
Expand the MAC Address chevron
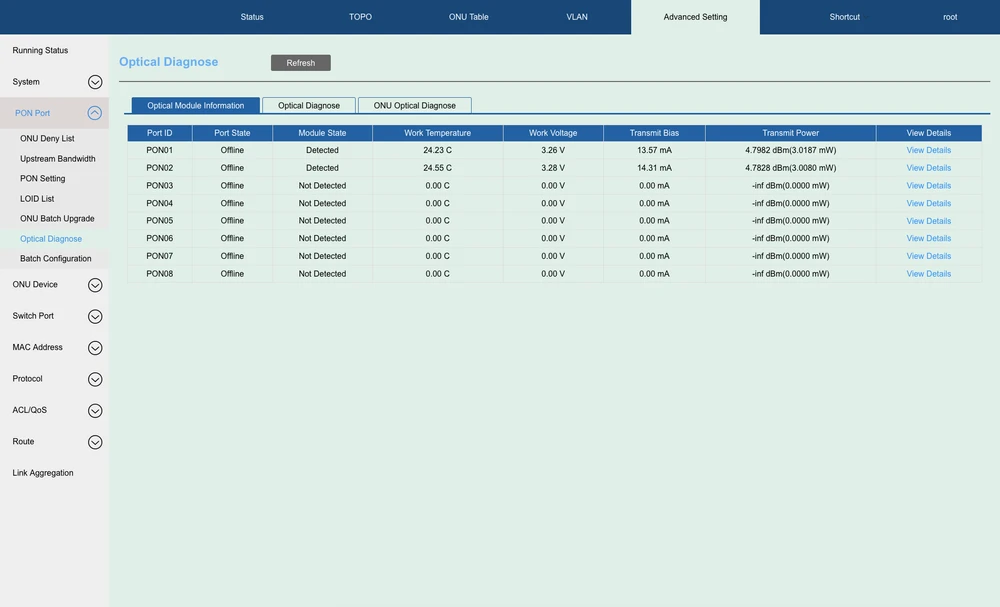coord(95,348)
